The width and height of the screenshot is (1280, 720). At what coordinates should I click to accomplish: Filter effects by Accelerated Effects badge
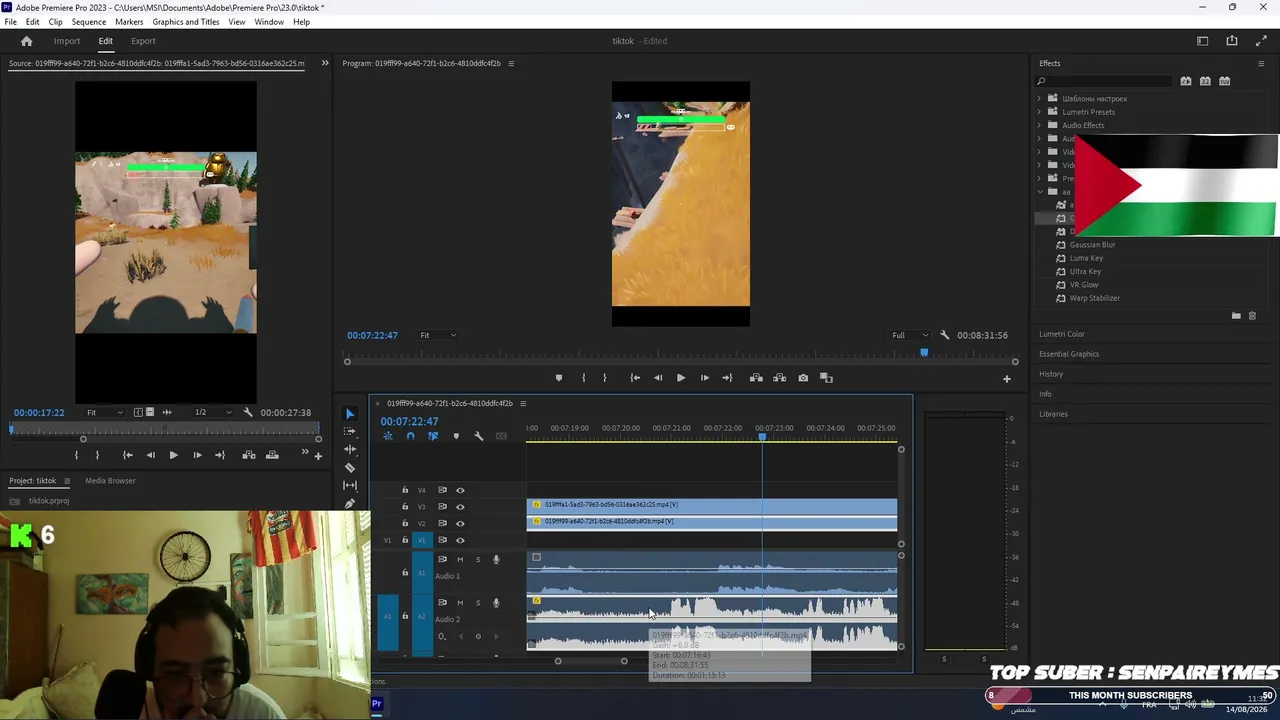[x=1186, y=81]
